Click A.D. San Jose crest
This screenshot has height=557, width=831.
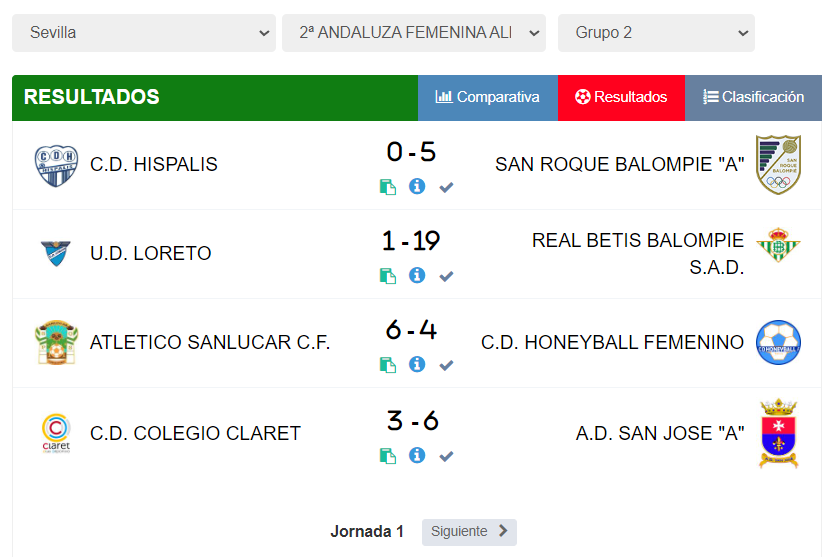[778, 434]
